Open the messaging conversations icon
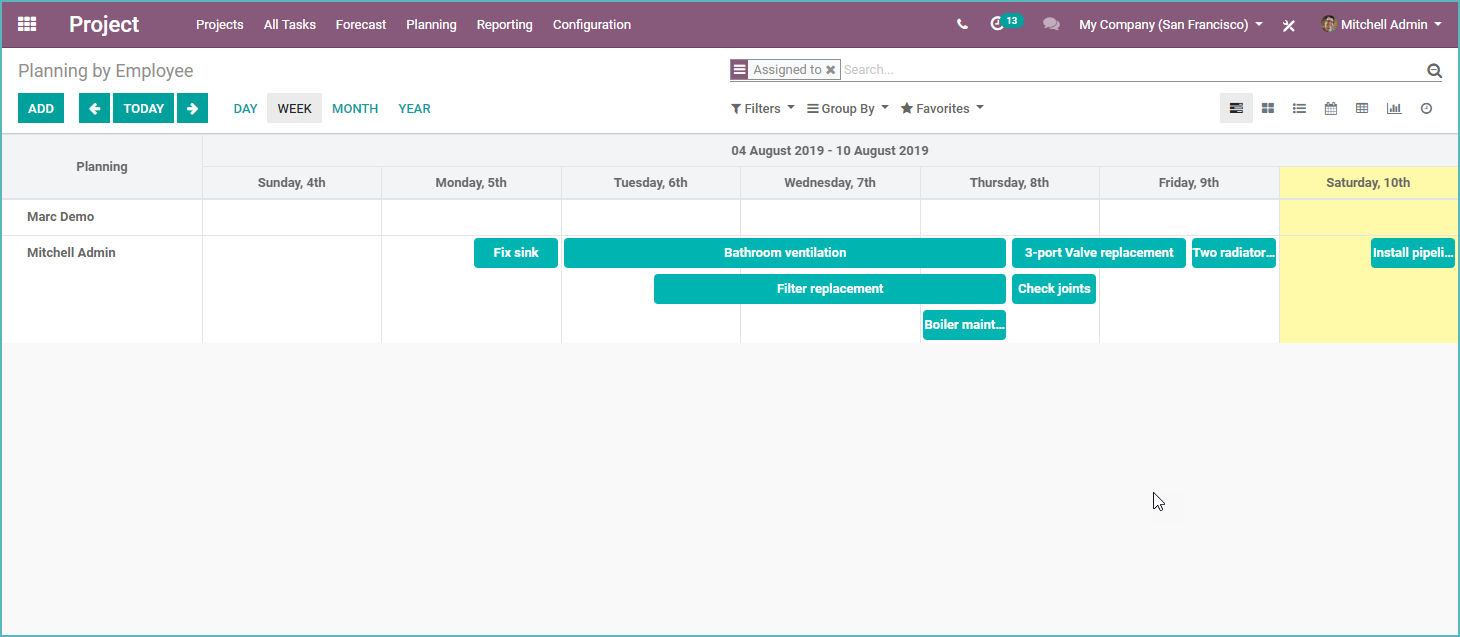The width and height of the screenshot is (1460, 637). 1051,23
